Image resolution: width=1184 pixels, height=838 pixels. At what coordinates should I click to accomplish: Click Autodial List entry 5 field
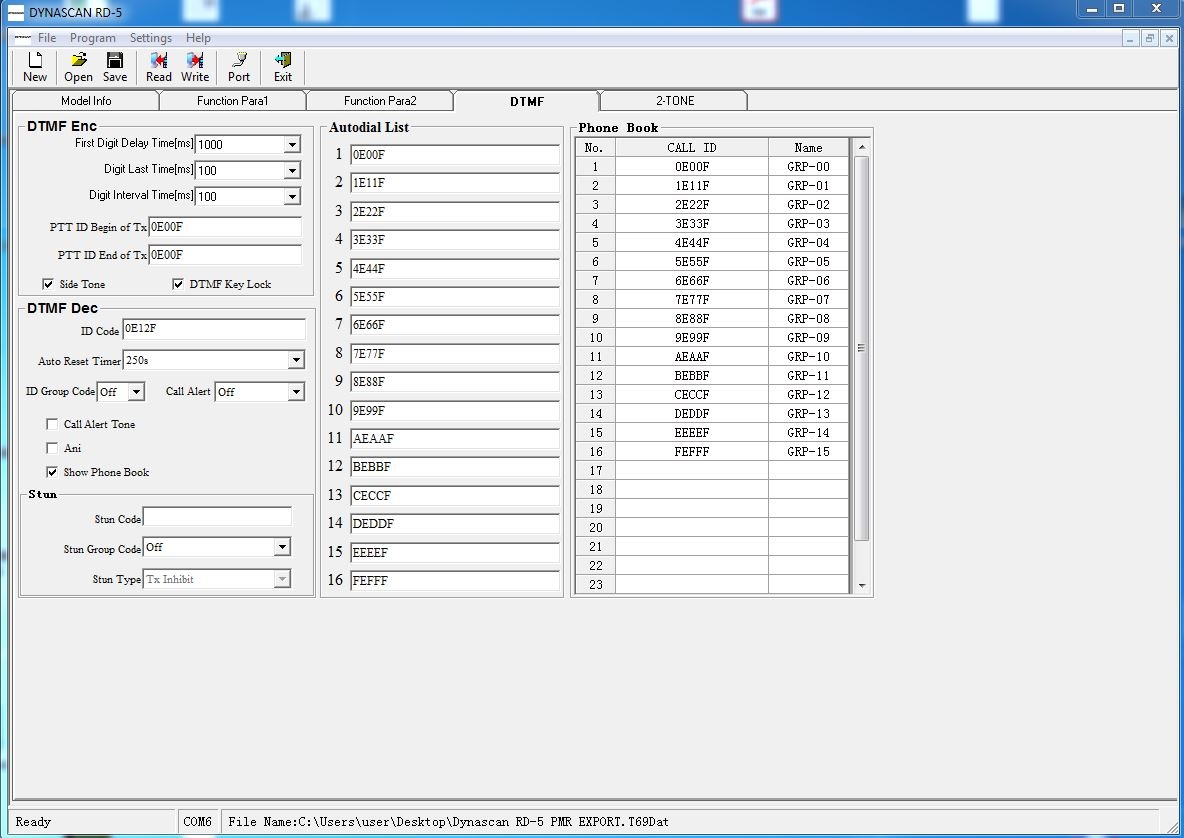[x=455, y=269]
